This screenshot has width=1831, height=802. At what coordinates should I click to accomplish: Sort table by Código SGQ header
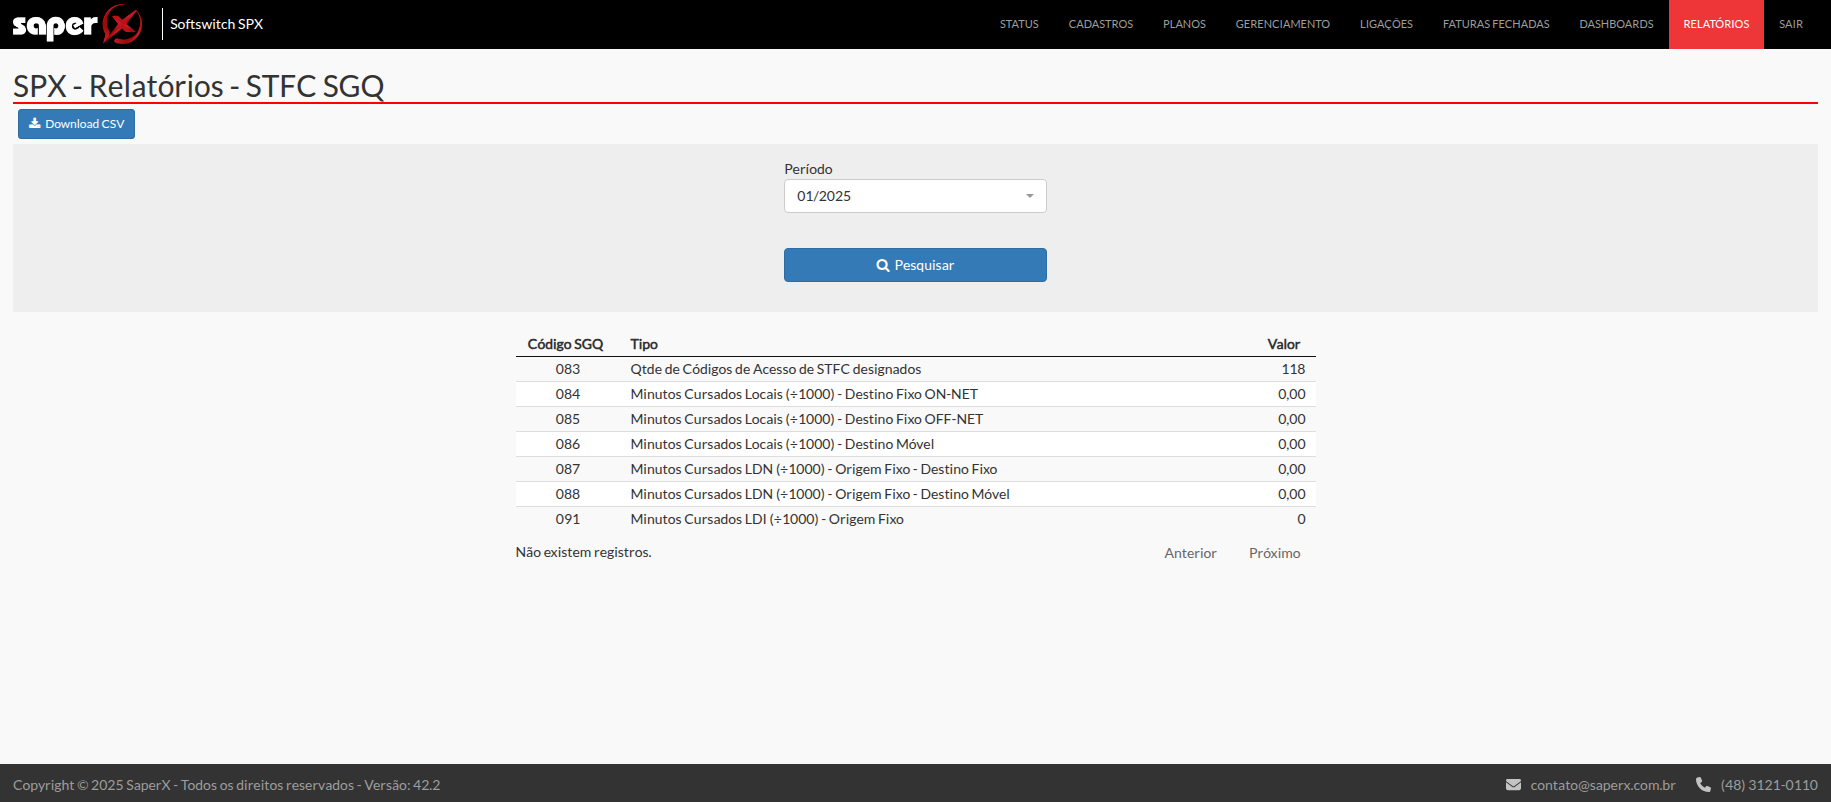click(x=565, y=344)
